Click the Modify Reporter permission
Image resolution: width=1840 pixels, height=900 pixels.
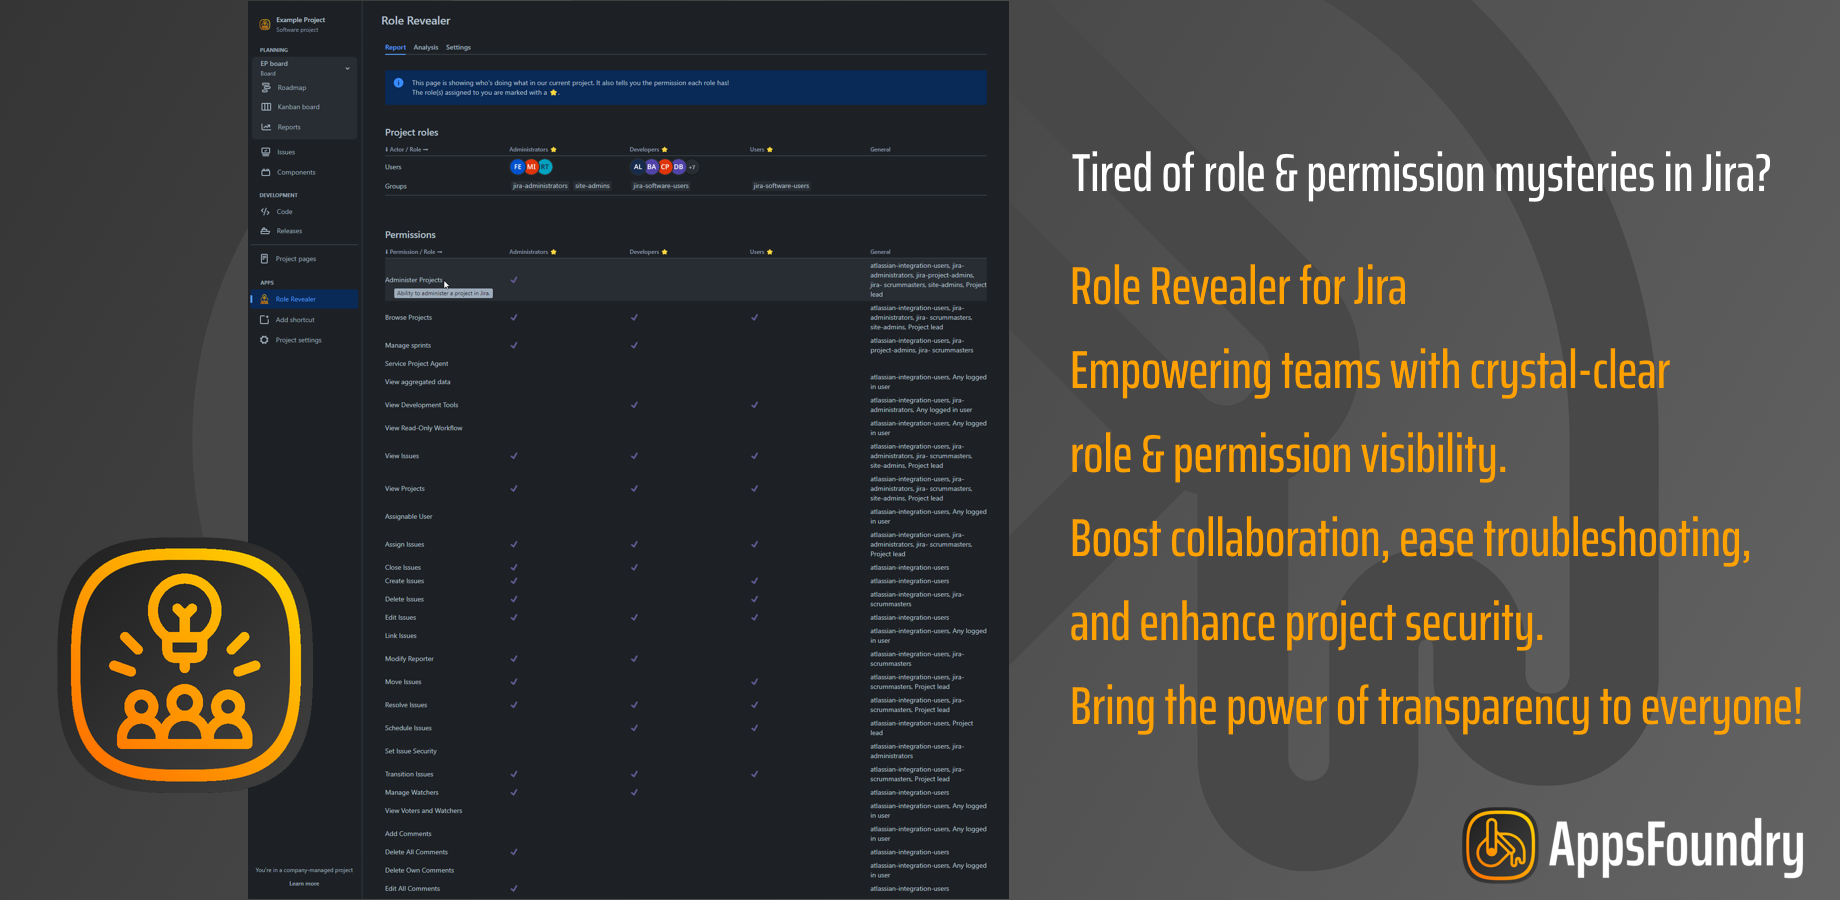(410, 659)
